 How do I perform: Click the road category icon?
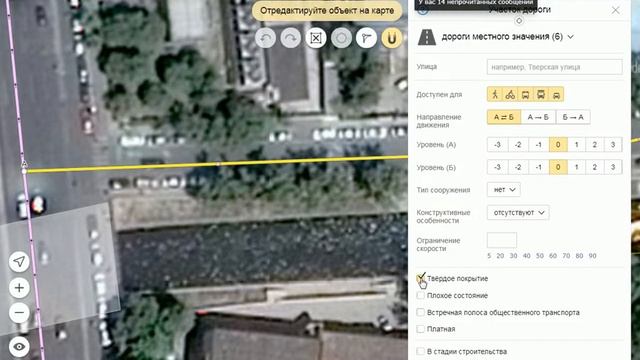point(427,37)
